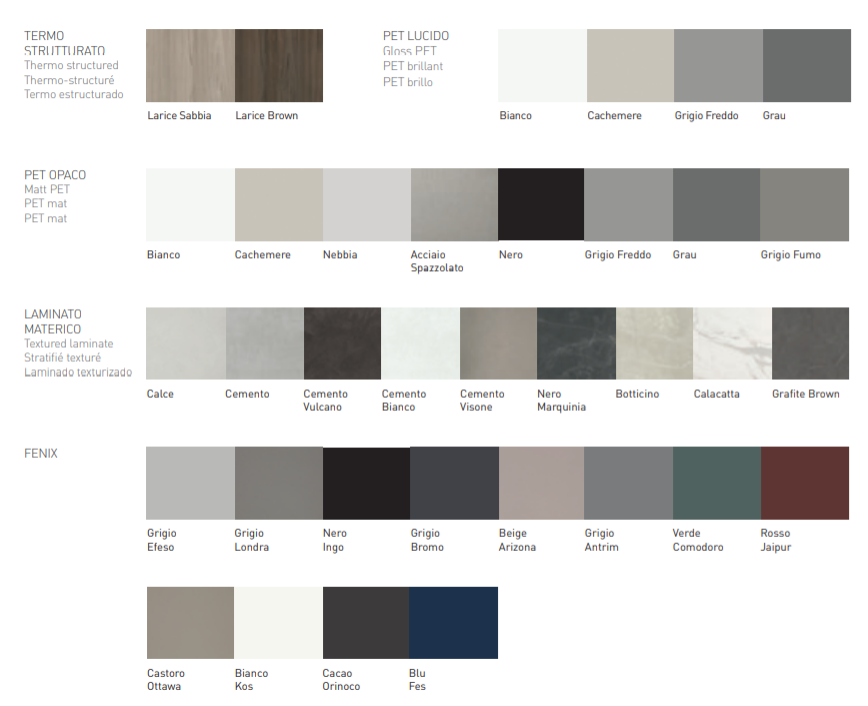868x706 pixels.
Task: Select the Fenix Grigio Bromo swatch
Action: click(x=454, y=483)
